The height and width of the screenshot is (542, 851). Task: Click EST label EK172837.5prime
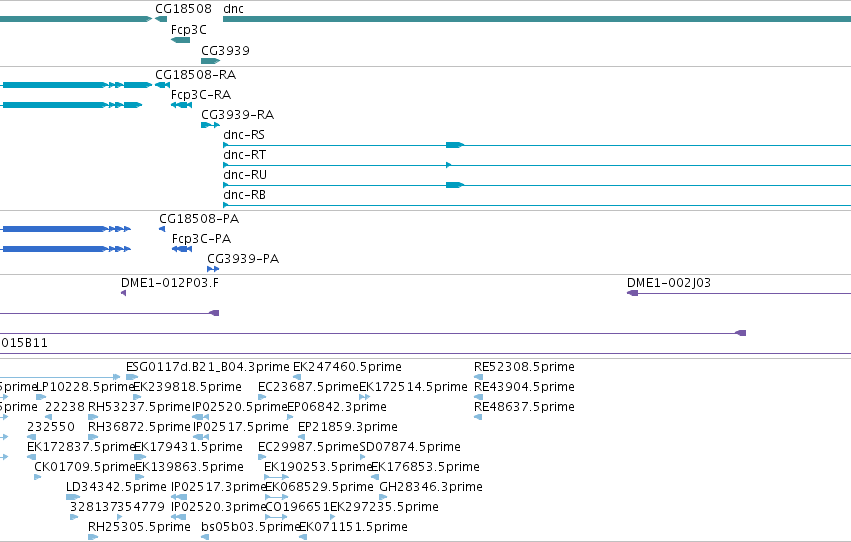coord(81,447)
